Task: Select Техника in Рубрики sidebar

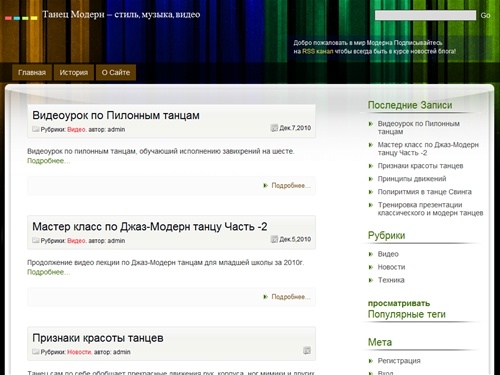Action: pyautogui.click(x=391, y=280)
